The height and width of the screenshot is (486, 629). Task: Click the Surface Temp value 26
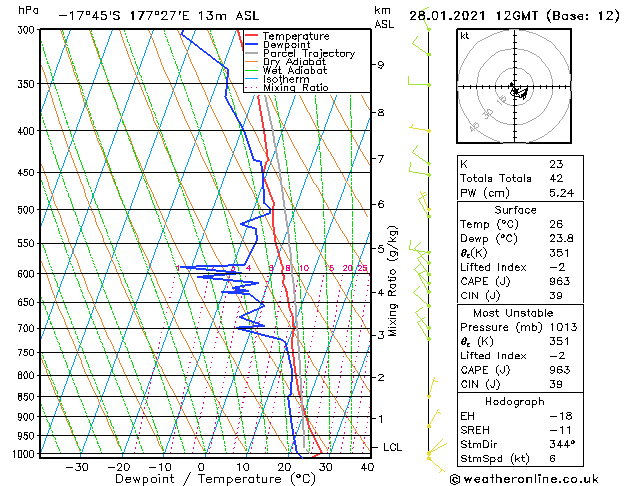pos(556,224)
